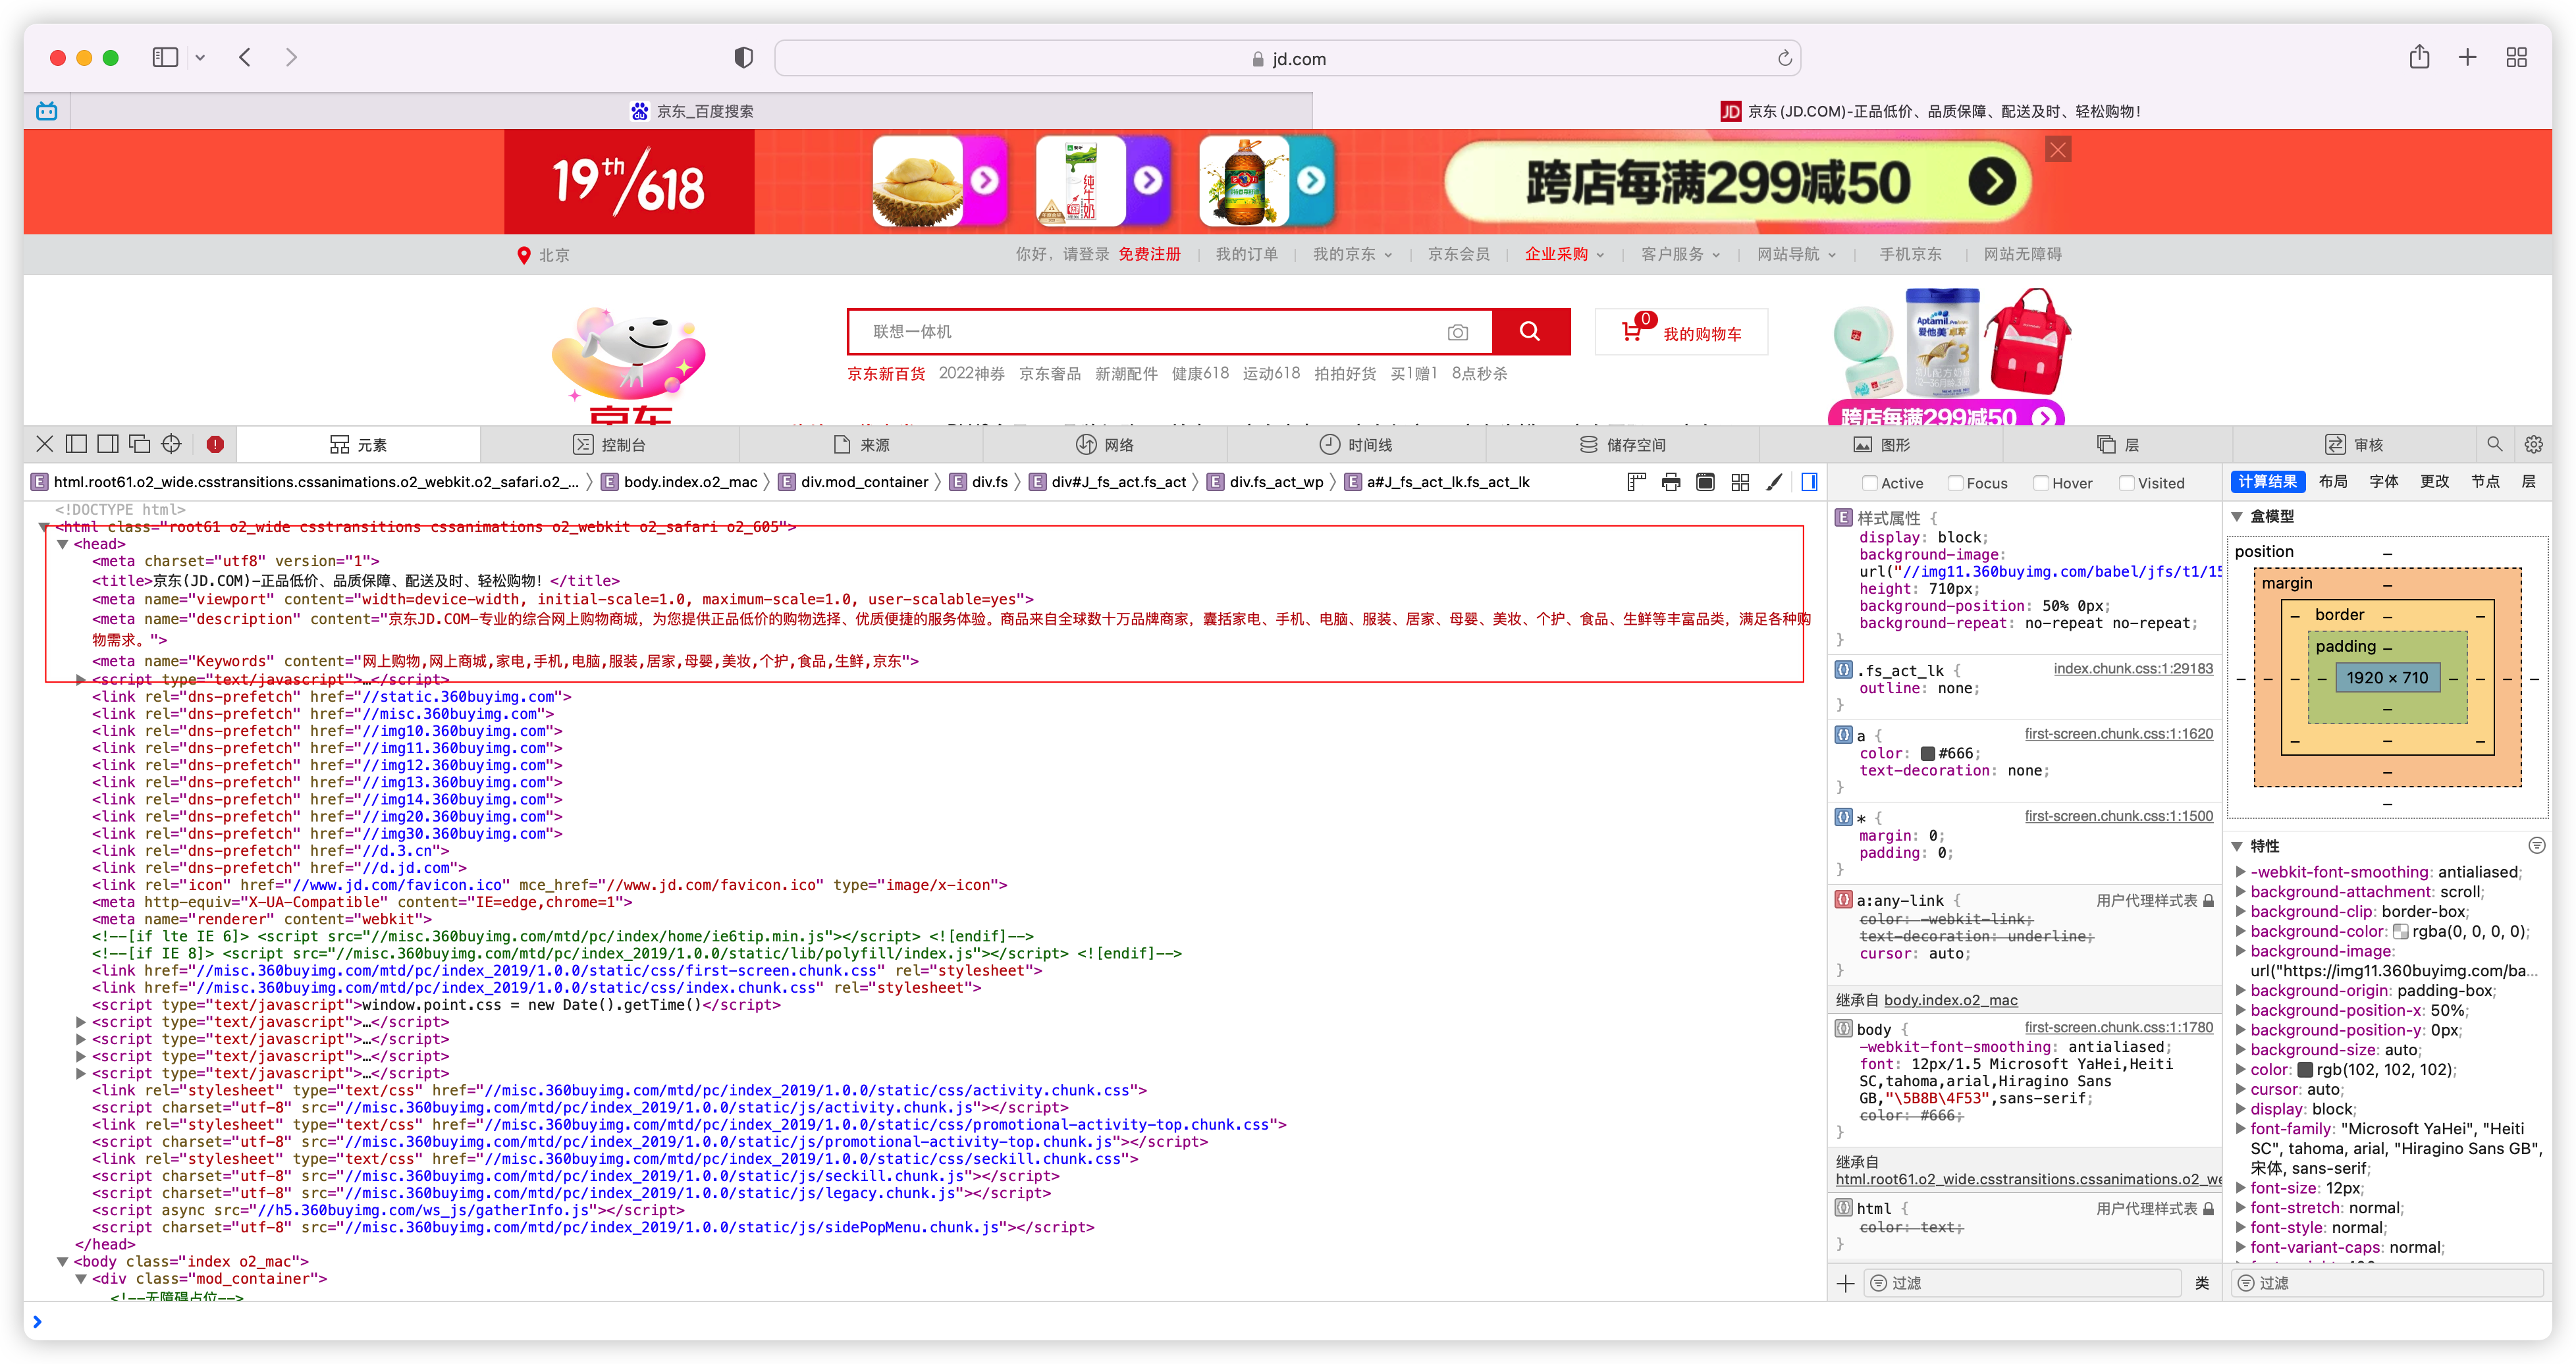Click the 免费注册 register link
The width and height of the screenshot is (2576, 1364).
pos(1149,254)
